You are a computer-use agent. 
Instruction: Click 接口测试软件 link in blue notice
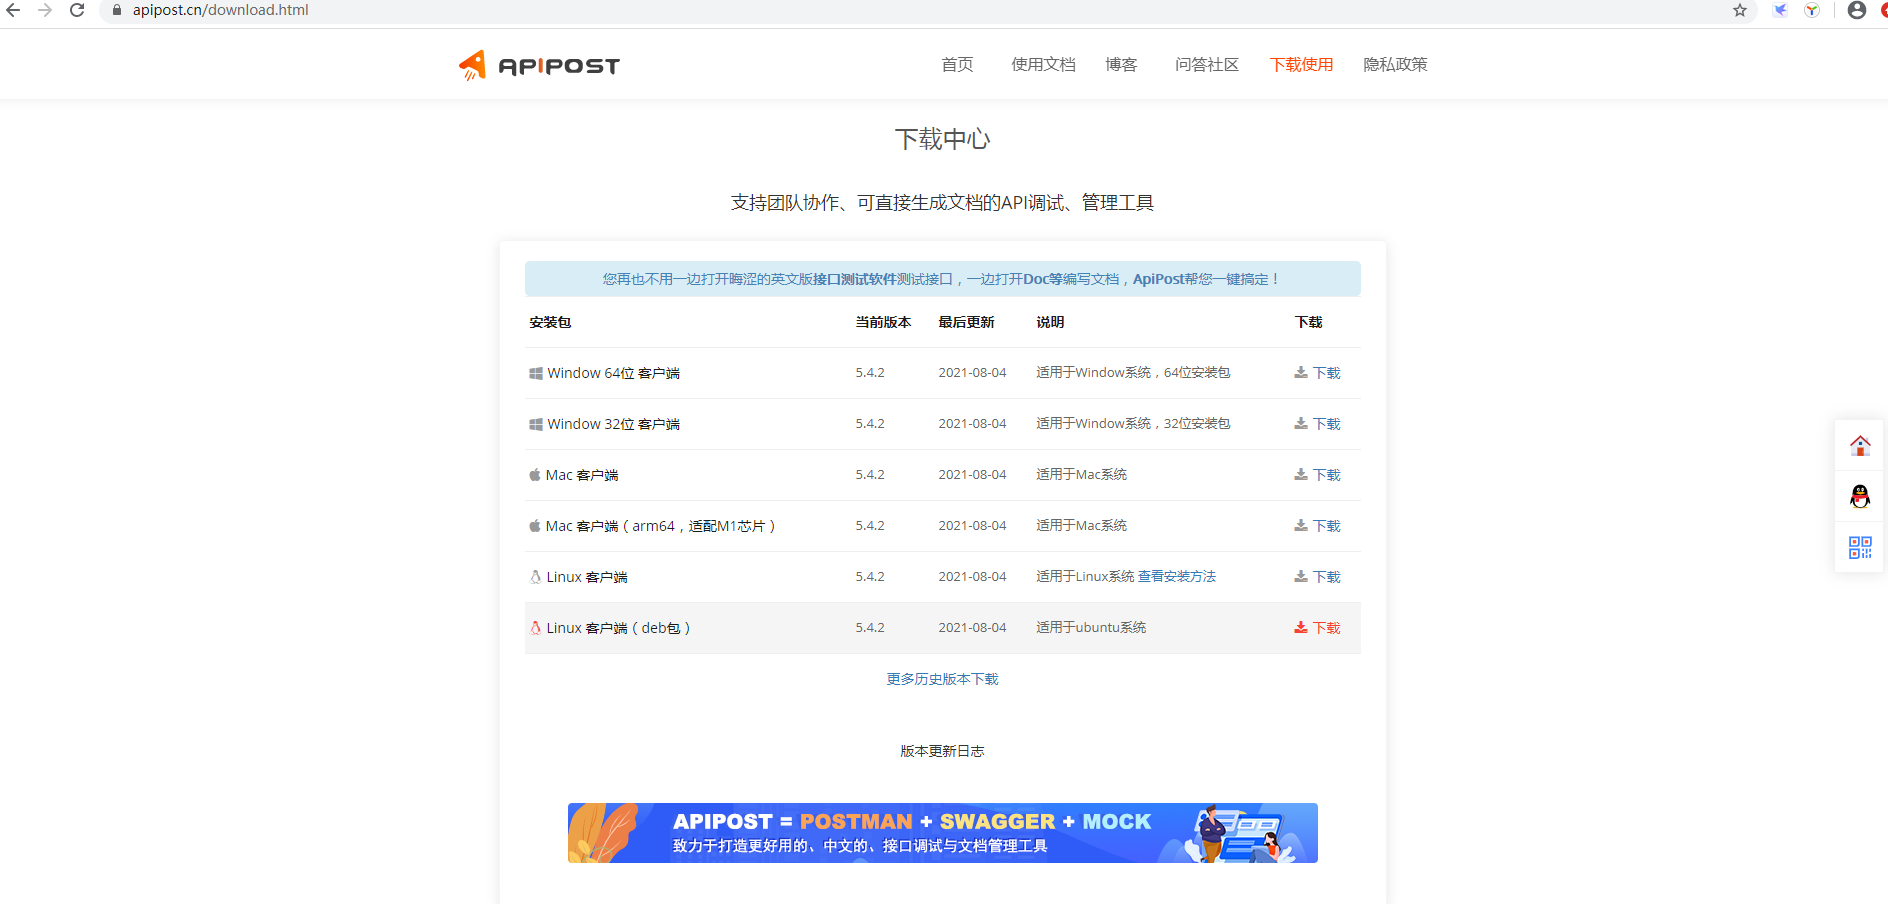click(x=855, y=279)
